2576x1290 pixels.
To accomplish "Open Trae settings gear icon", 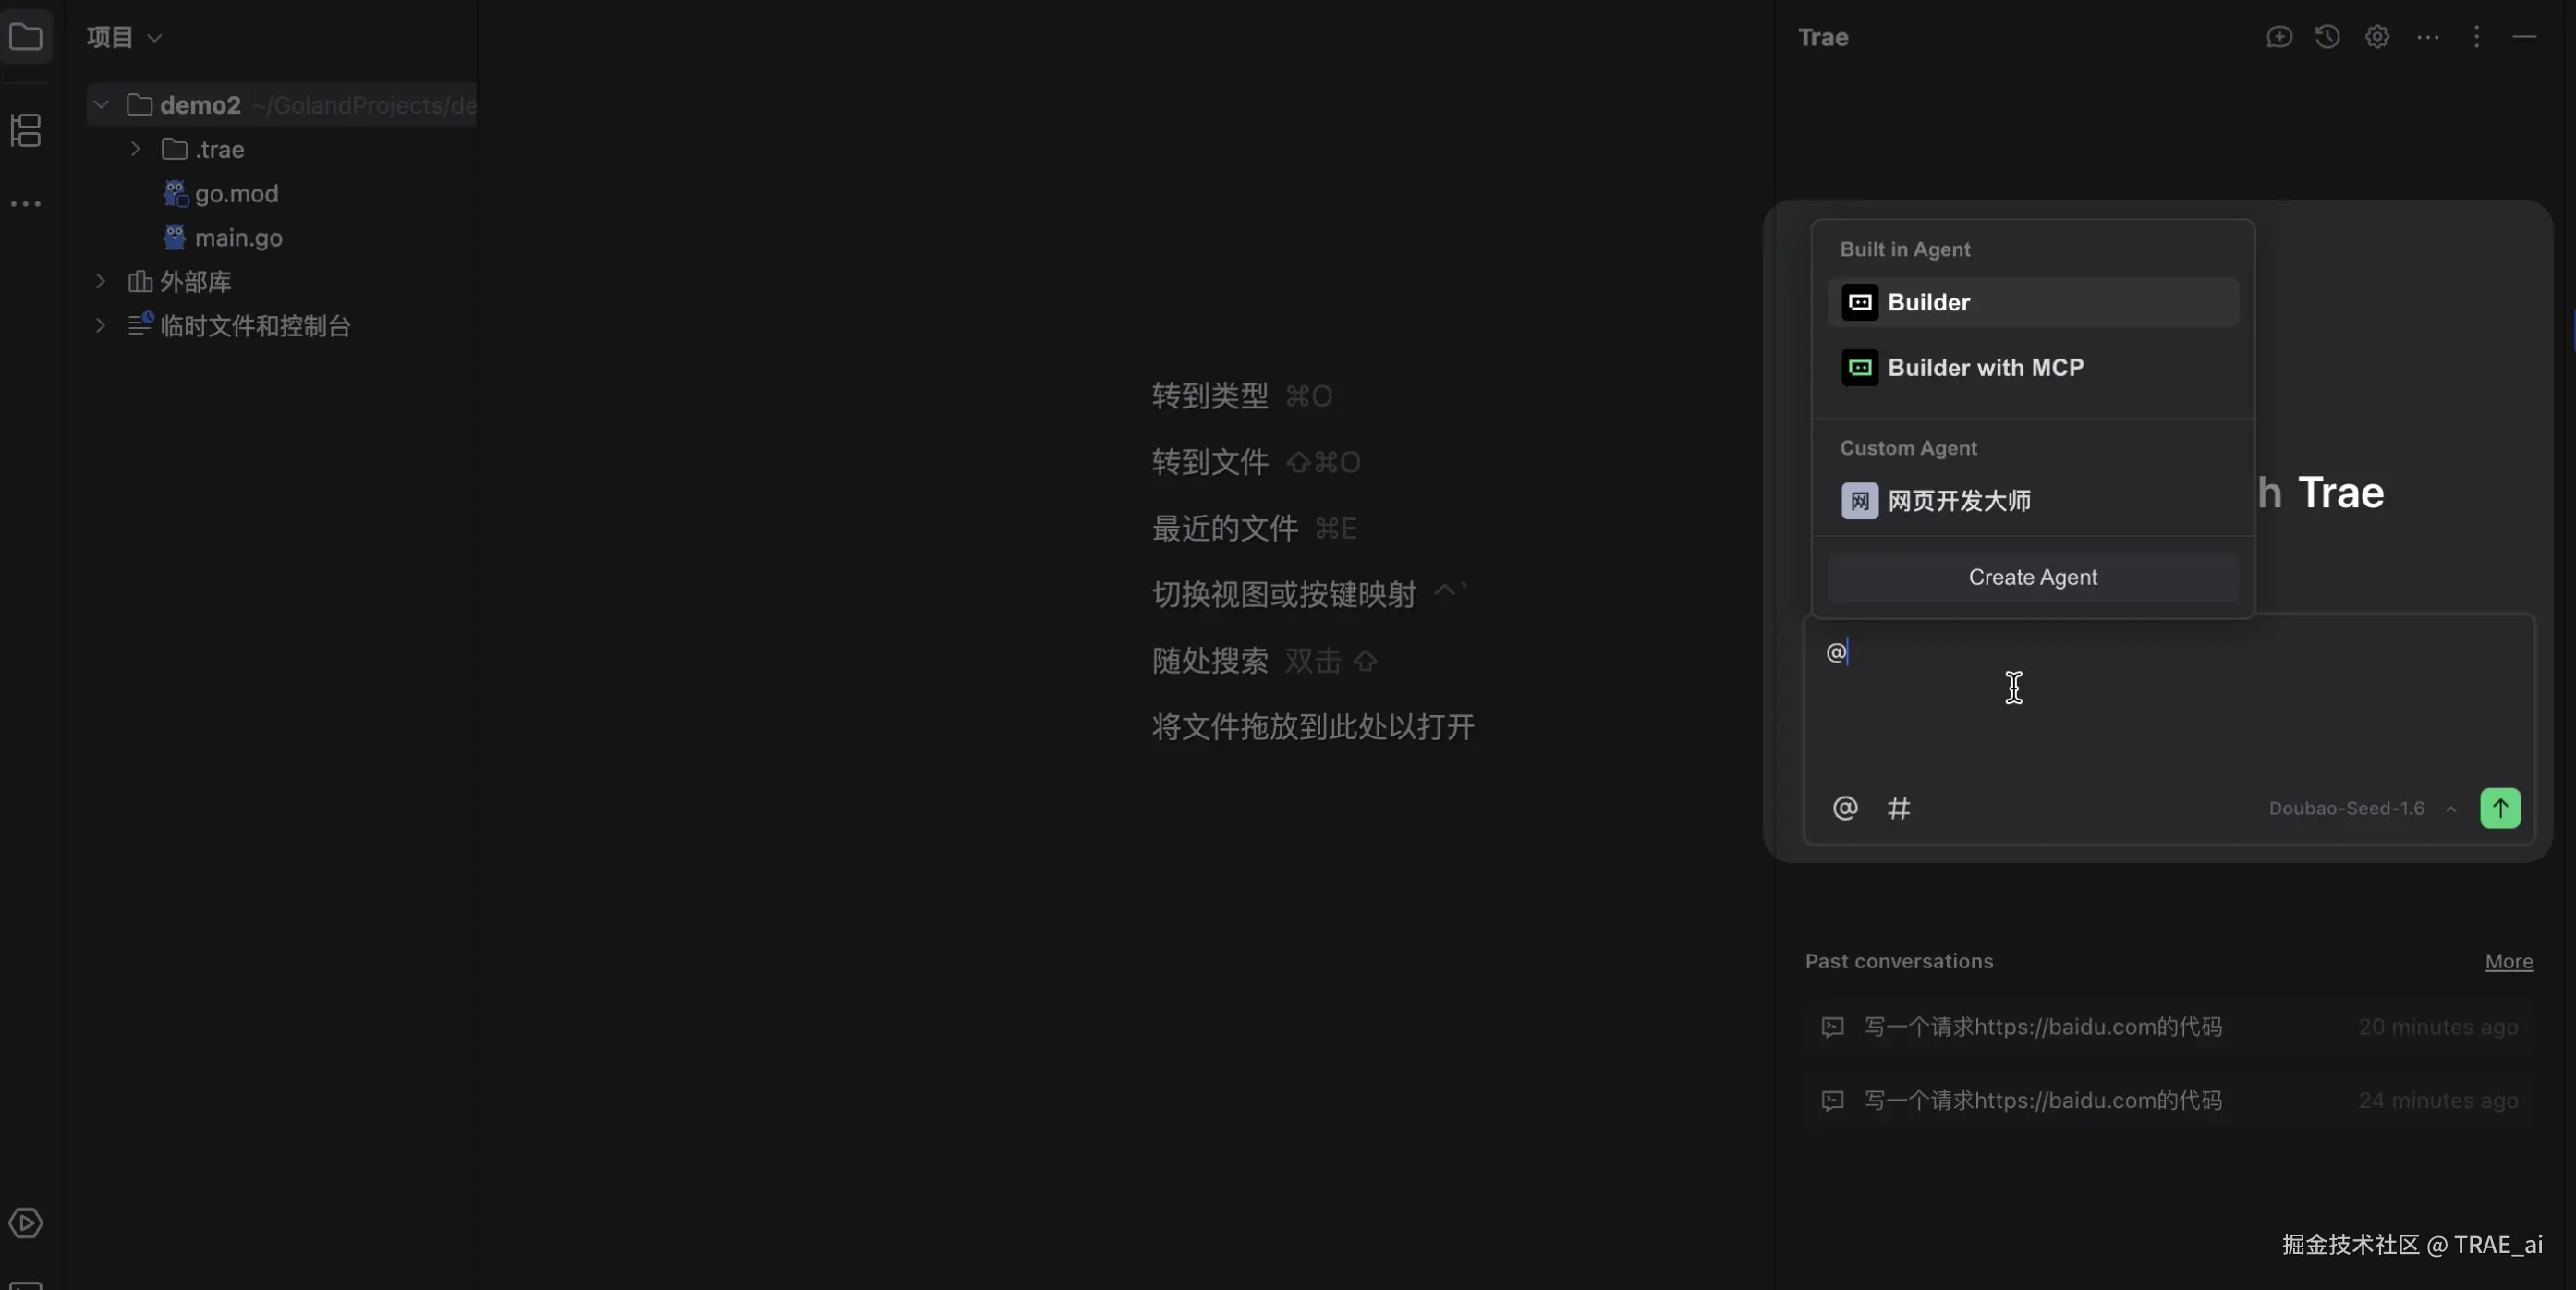I will (2377, 37).
